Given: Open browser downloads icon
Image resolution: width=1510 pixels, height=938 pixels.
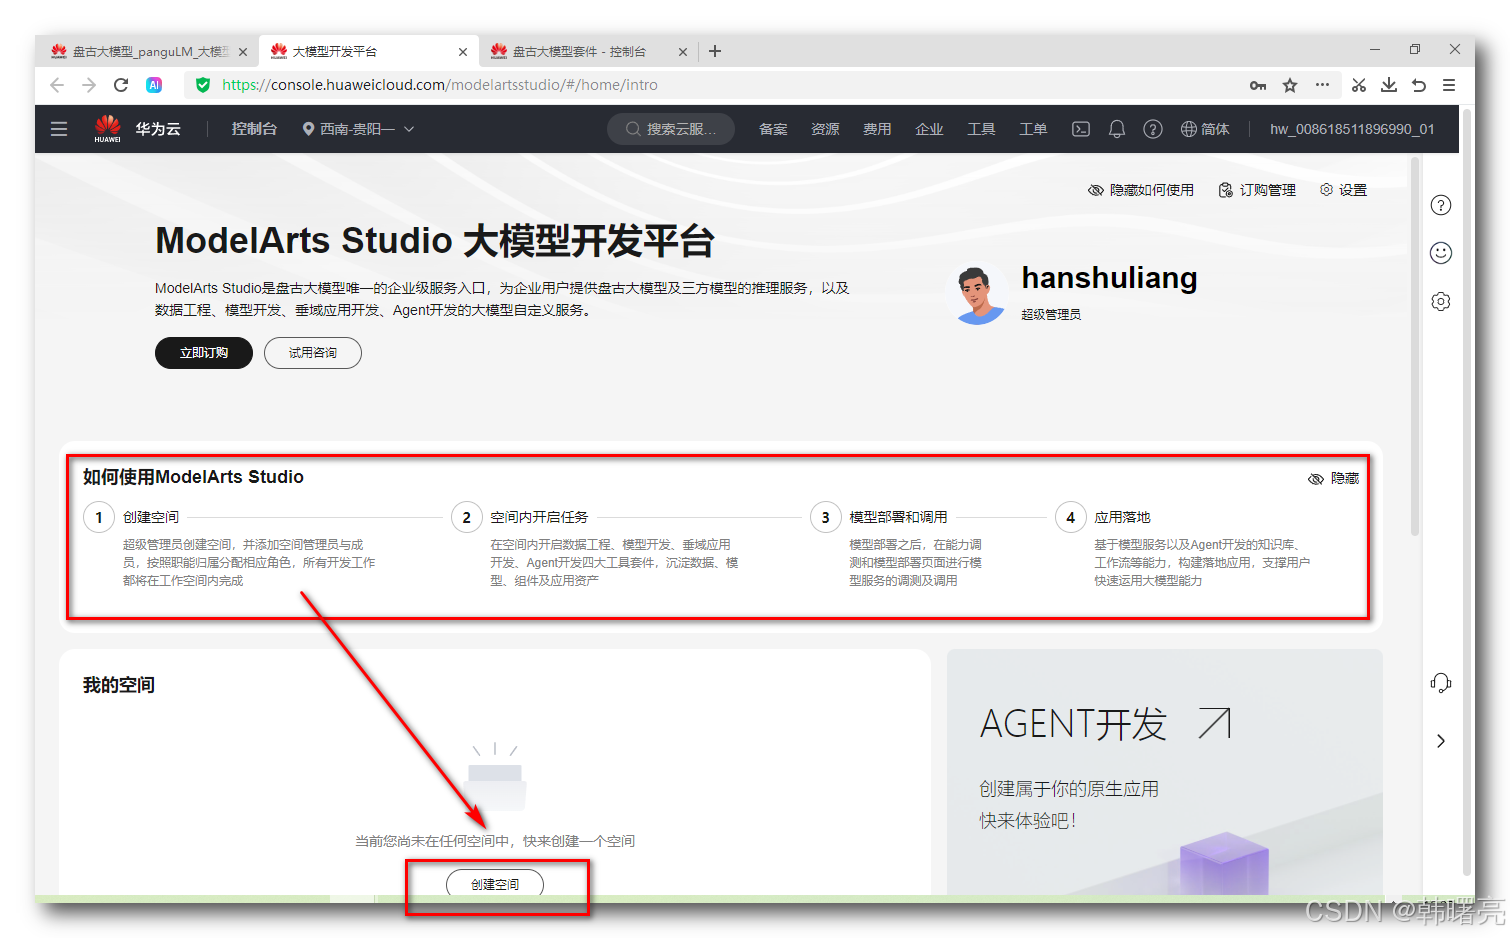Looking at the screenshot, I should click(1389, 85).
